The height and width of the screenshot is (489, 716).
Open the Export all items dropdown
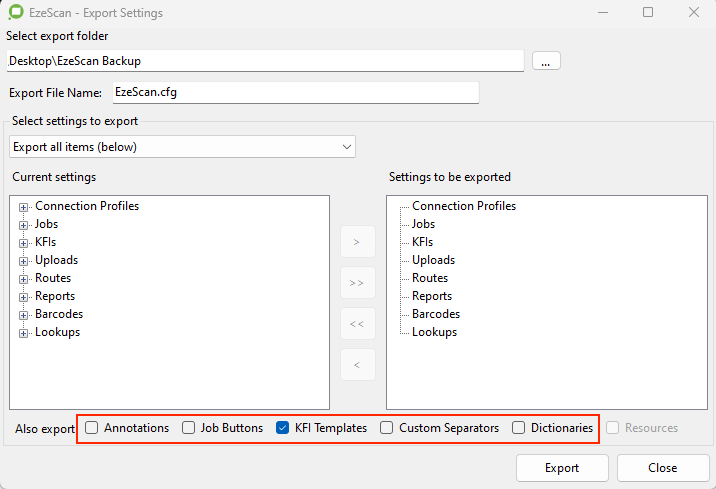pos(182,147)
